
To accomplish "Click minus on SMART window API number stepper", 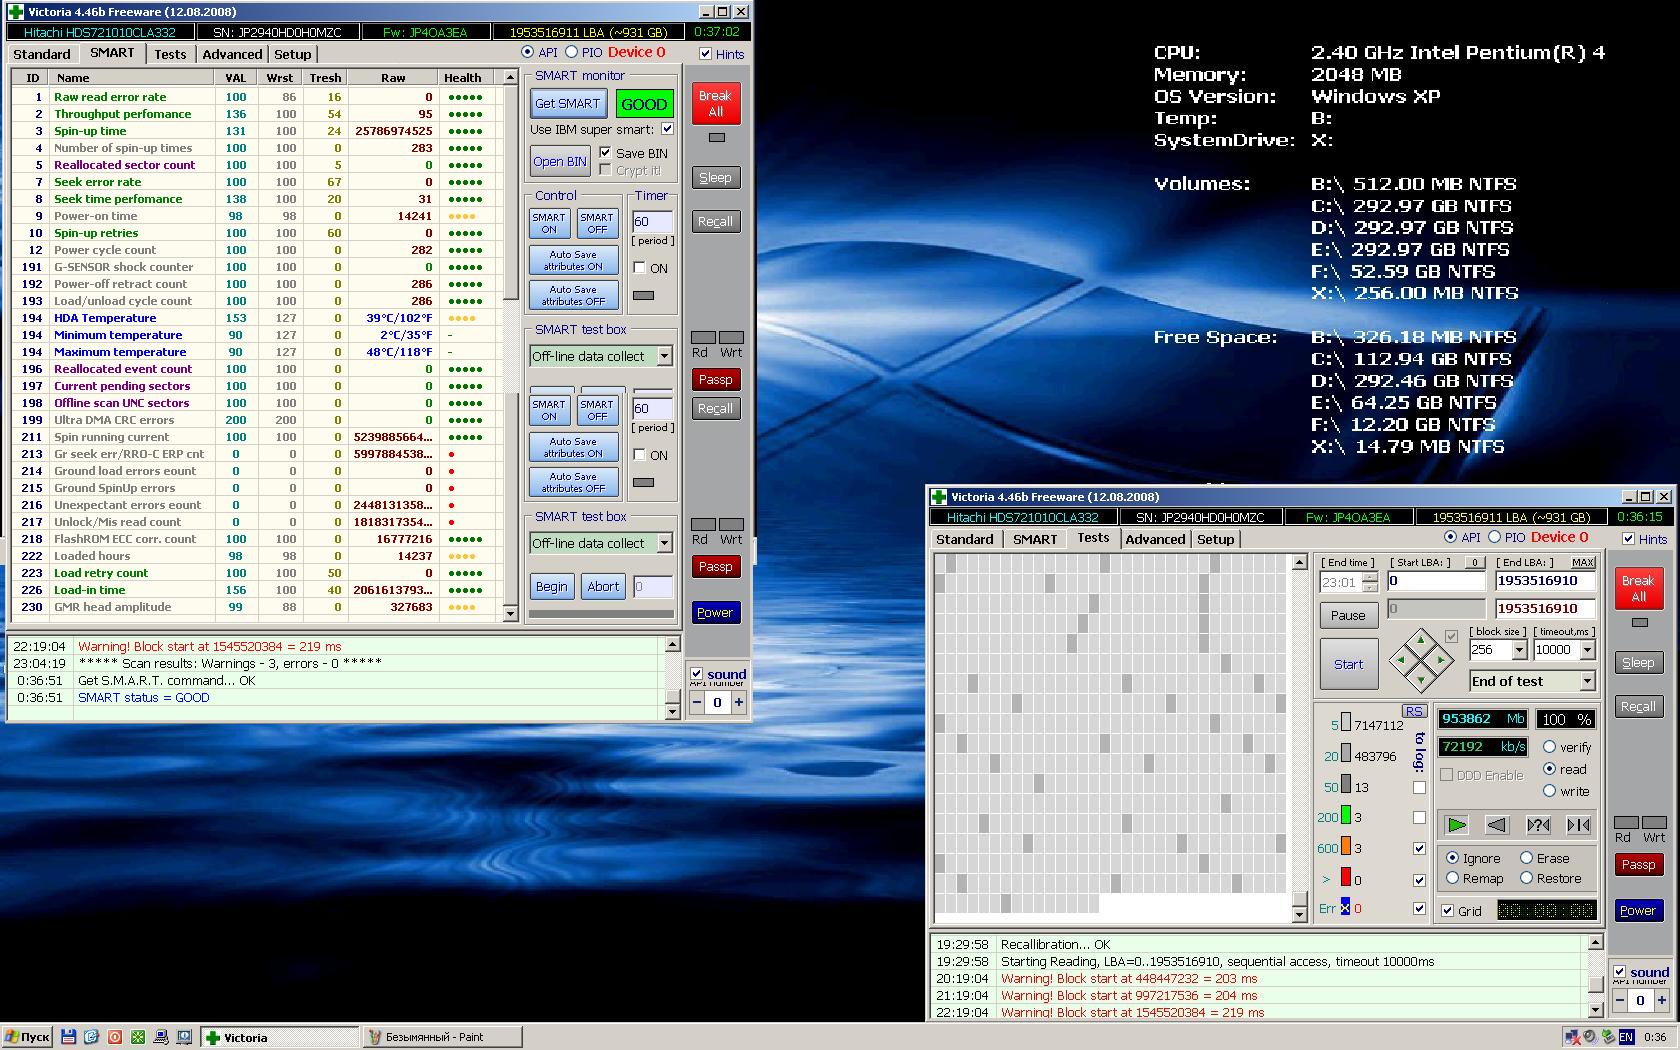I will [697, 702].
